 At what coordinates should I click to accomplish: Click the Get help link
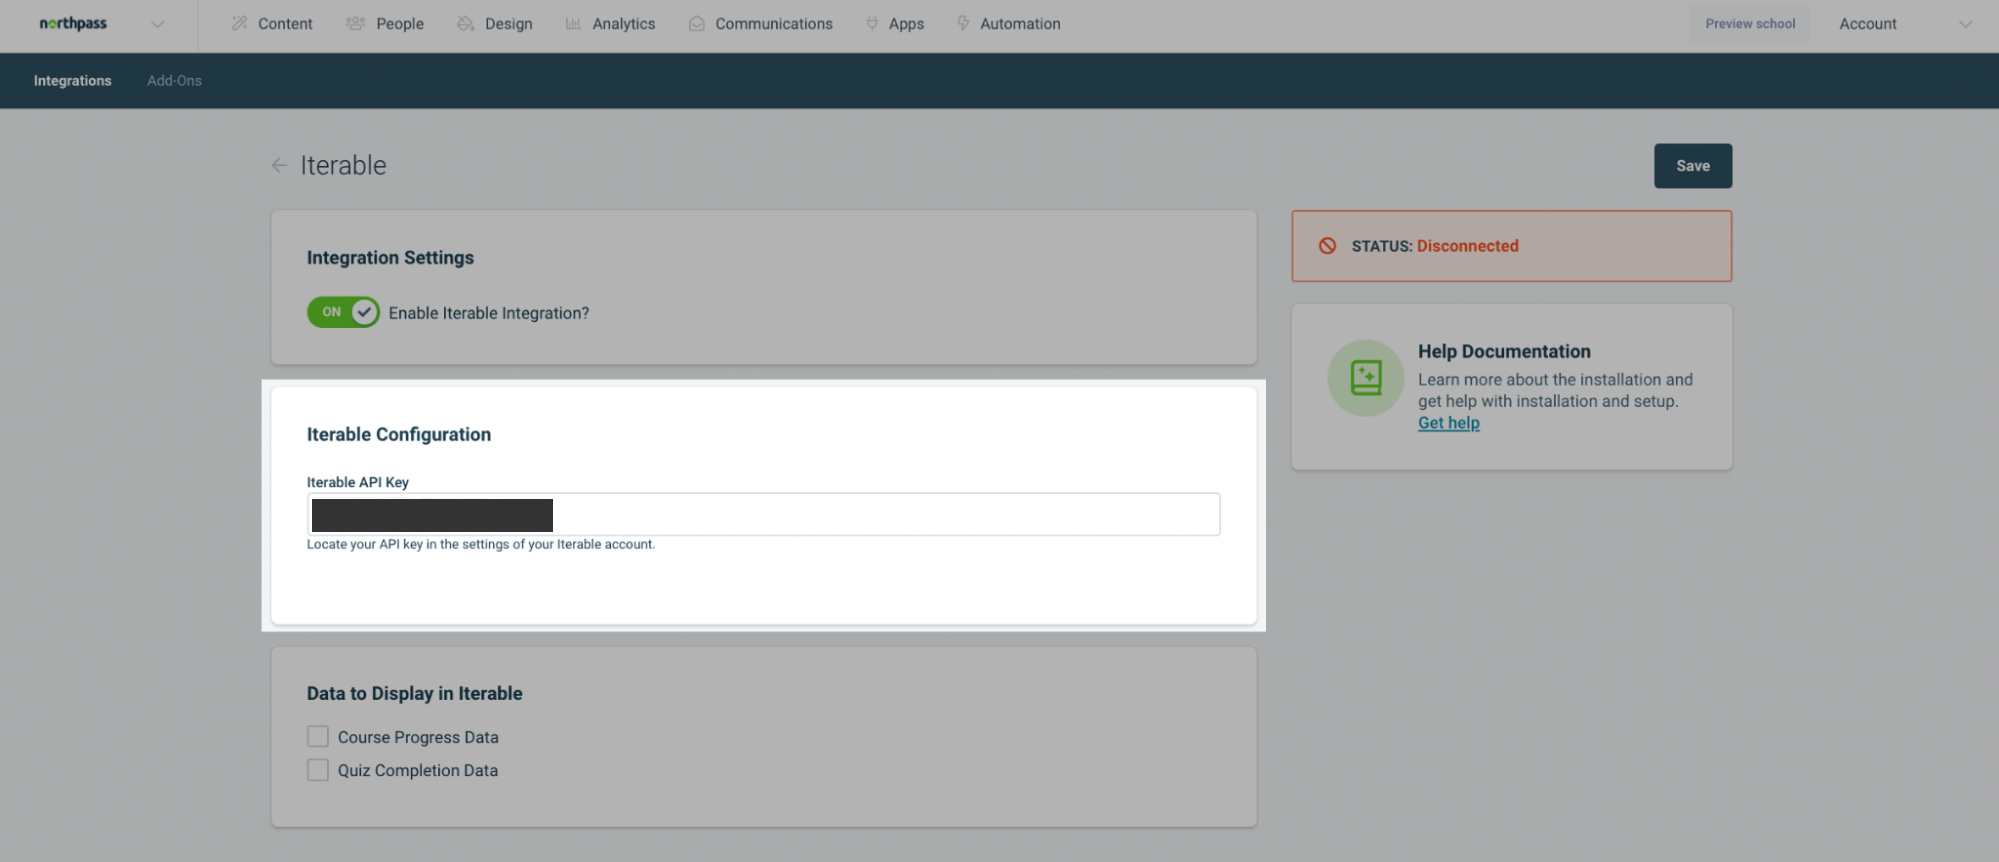[x=1449, y=423]
